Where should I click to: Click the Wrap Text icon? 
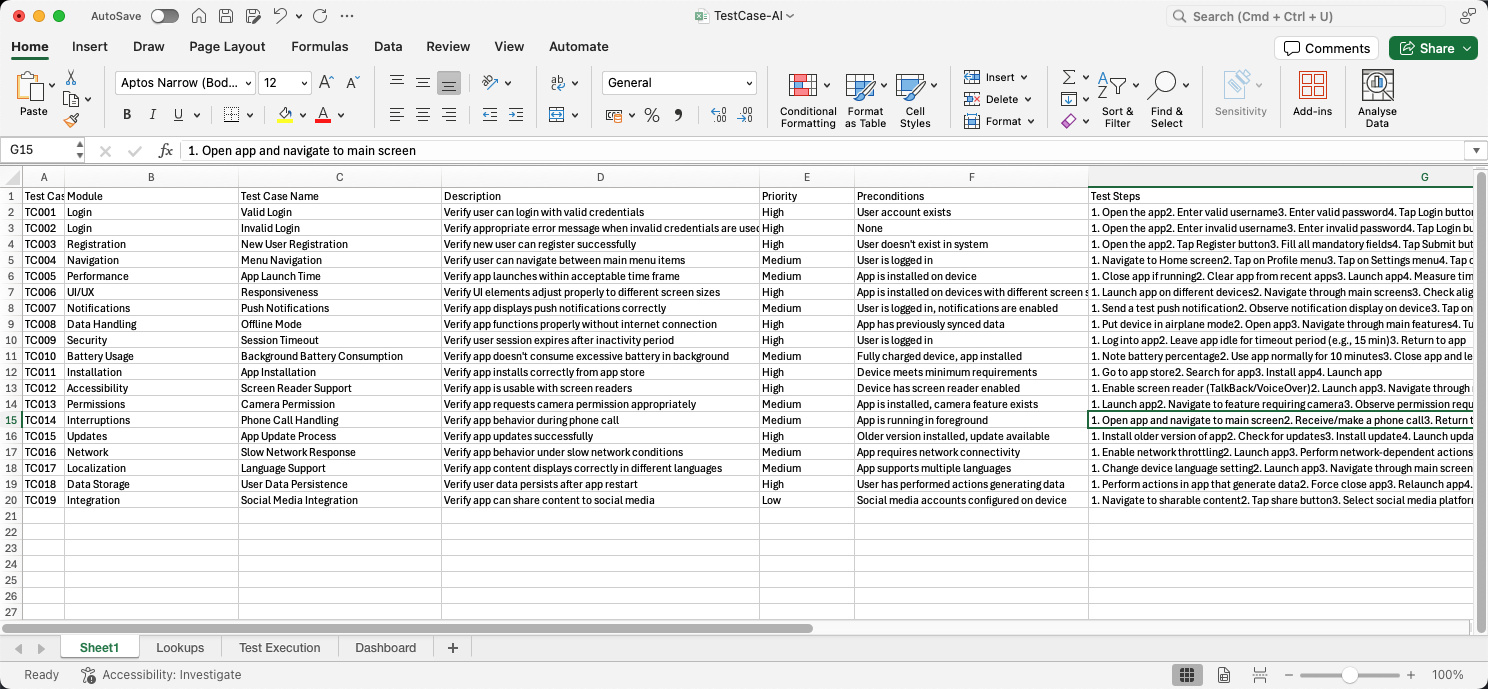click(558, 83)
